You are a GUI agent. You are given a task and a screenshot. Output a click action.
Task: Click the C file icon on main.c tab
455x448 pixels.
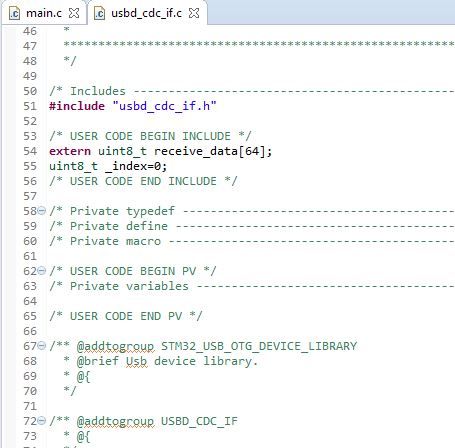pos(14,14)
